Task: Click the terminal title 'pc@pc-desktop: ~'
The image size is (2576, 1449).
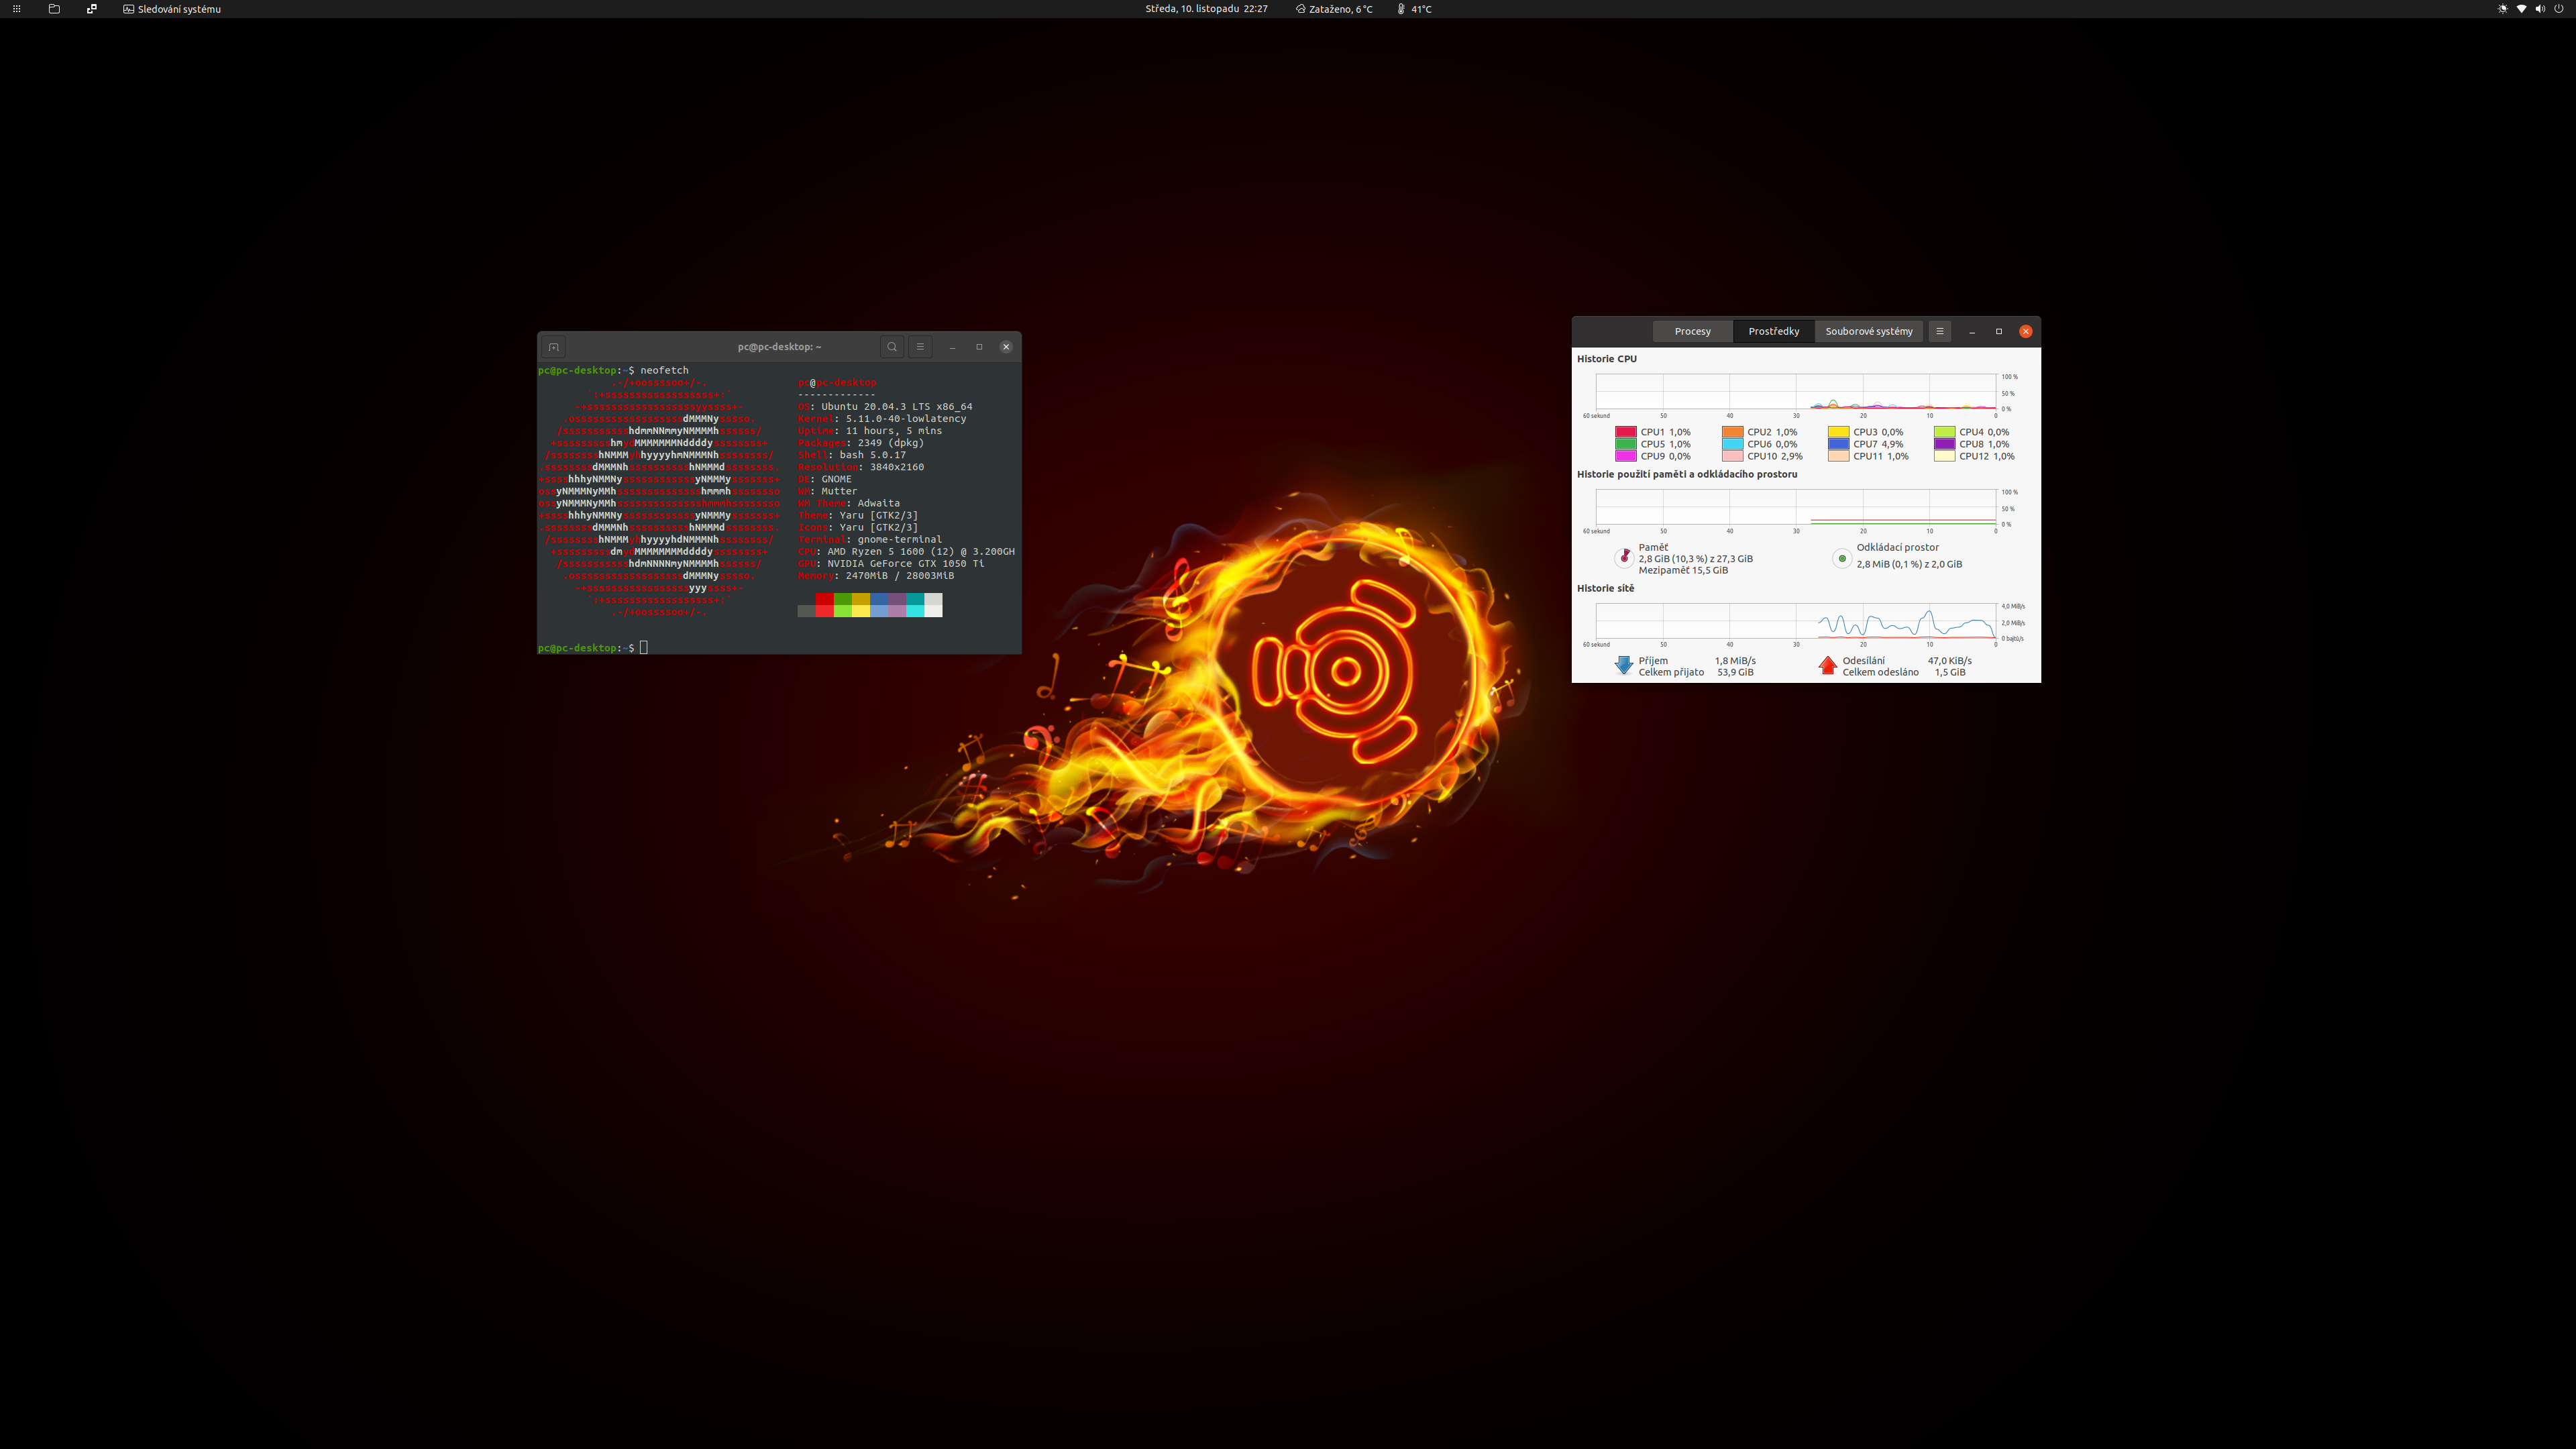Action: pyautogui.click(x=779, y=347)
